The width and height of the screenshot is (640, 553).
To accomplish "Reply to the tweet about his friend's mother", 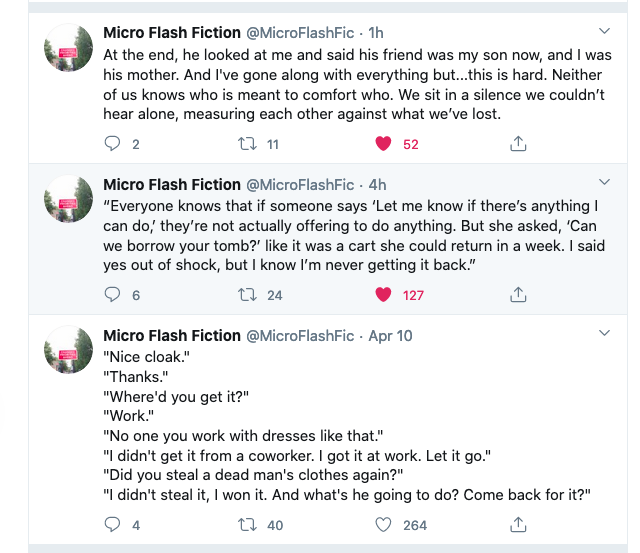I will (113, 144).
